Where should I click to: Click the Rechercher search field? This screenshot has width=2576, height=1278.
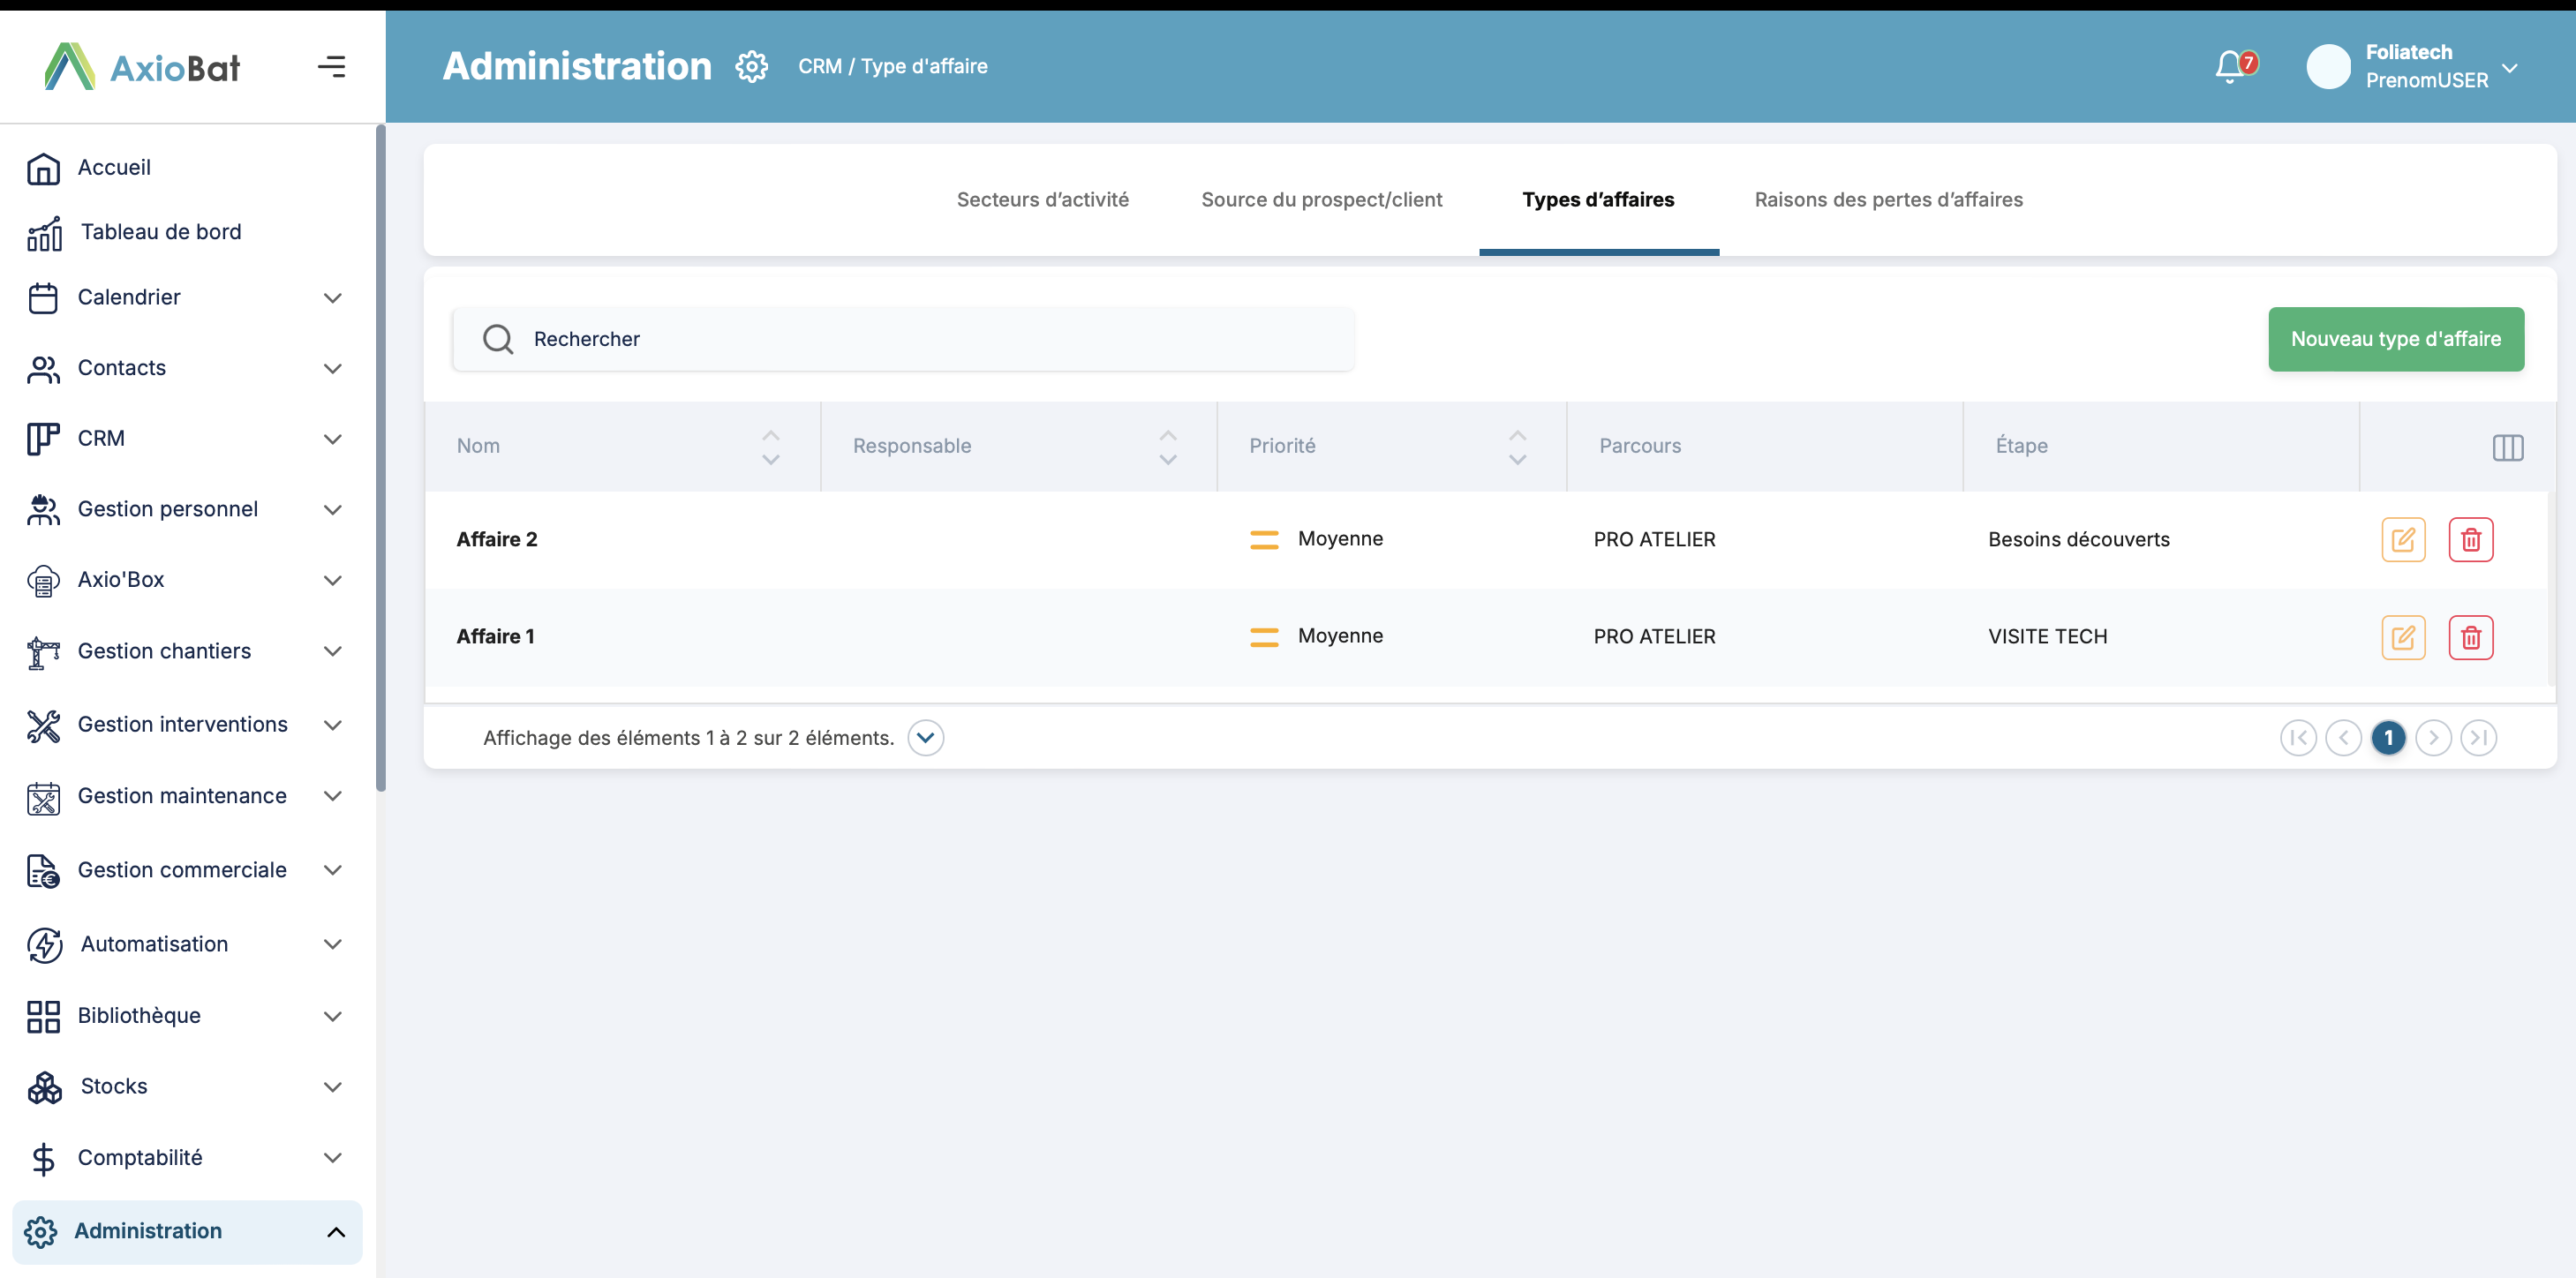902,339
